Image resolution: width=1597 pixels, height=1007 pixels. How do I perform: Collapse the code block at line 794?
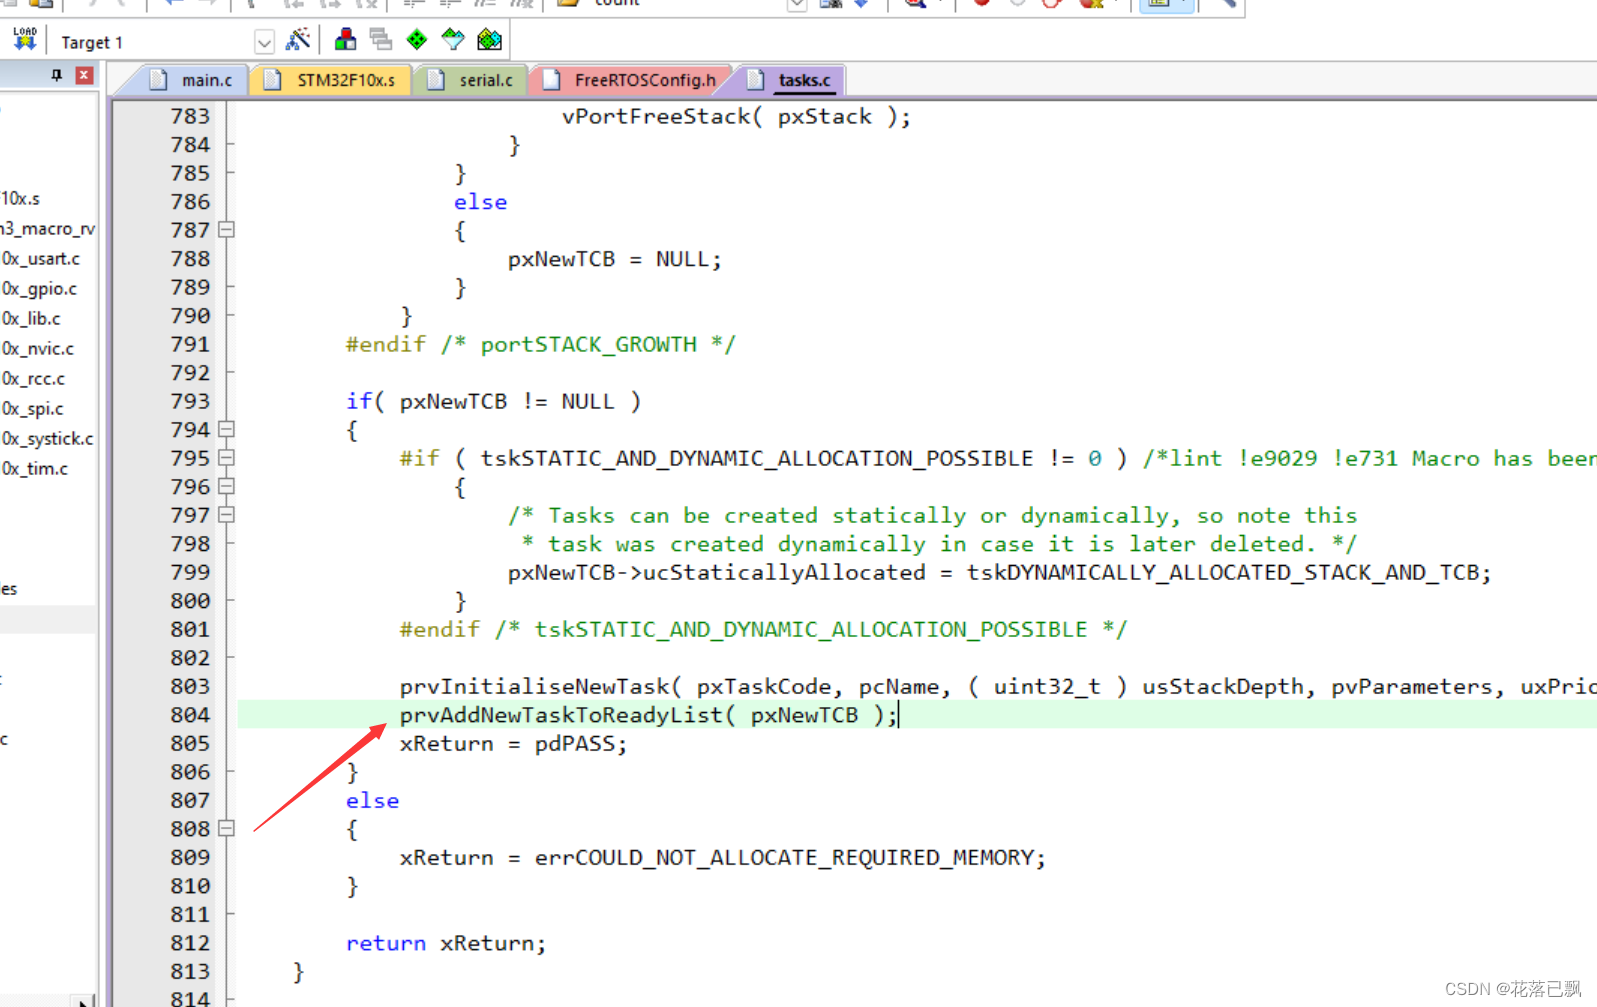click(227, 430)
